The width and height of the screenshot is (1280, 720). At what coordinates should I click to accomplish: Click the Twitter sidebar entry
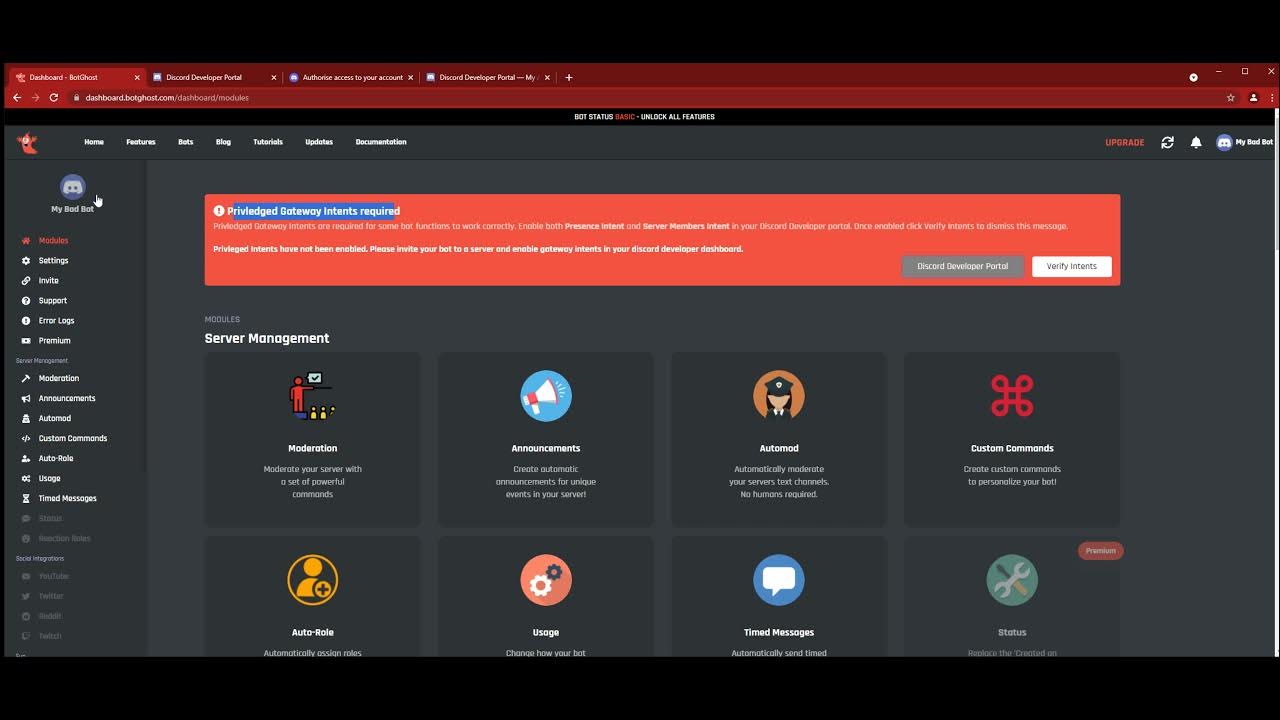51,596
